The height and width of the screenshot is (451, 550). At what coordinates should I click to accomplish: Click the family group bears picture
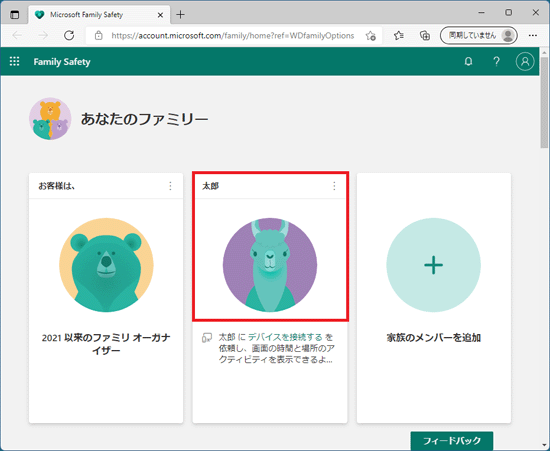[50, 119]
